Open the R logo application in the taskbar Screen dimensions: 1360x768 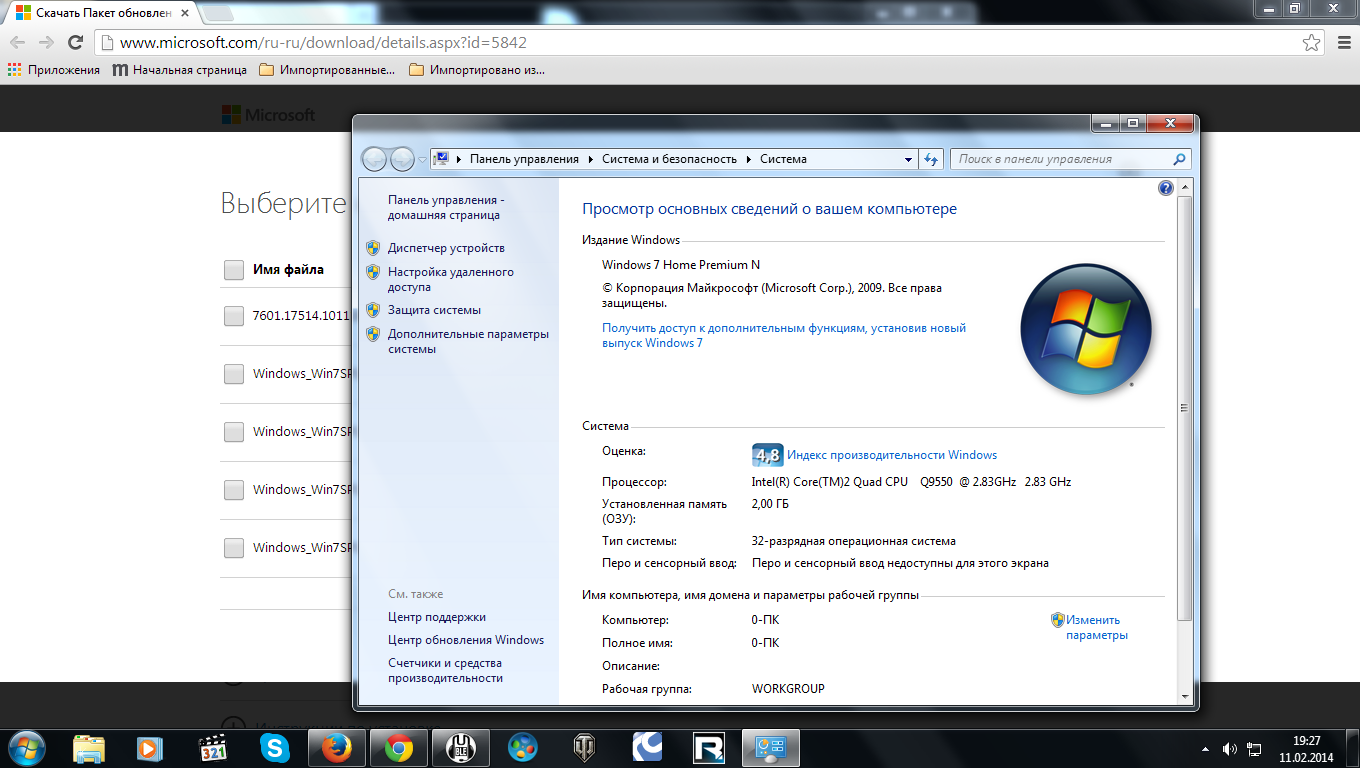(709, 748)
